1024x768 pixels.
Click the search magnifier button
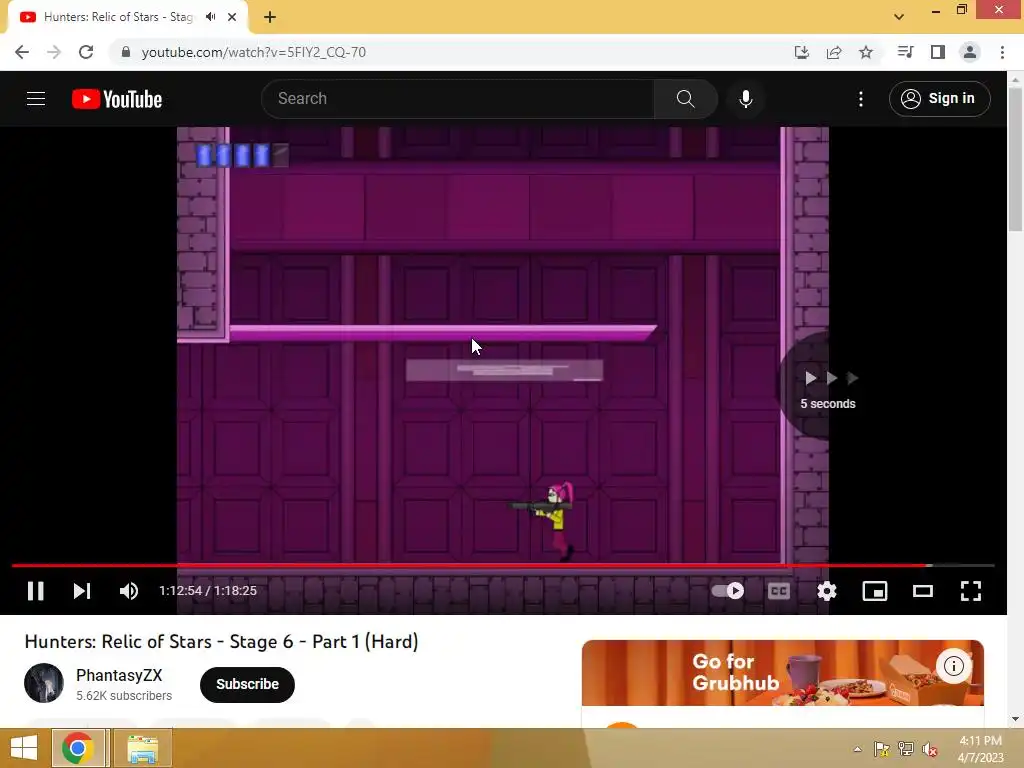coord(685,99)
